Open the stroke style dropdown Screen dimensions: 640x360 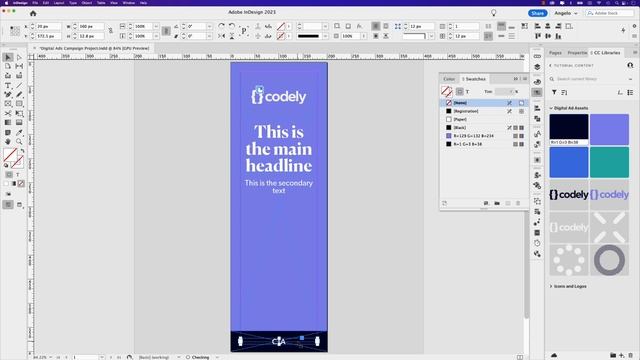coord(325,36)
